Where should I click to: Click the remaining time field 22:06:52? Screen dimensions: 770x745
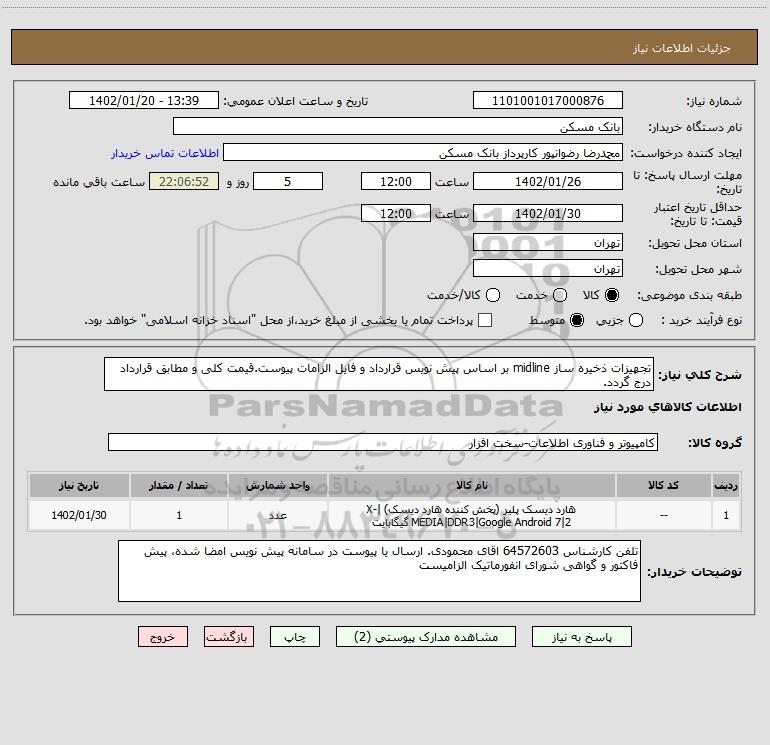click(x=184, y=181)
